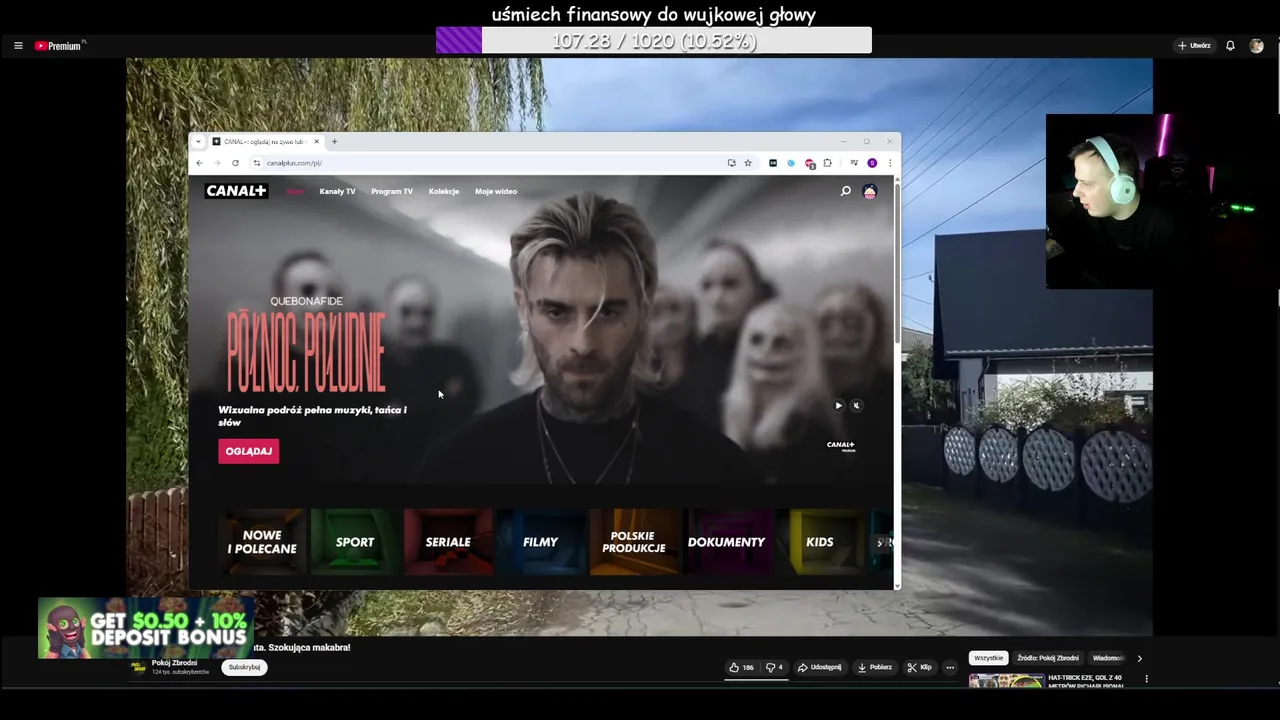Open the Nowe i polecane category tile
The height and width of the screenshot is (720, 1280).
(x=262, y=542)
